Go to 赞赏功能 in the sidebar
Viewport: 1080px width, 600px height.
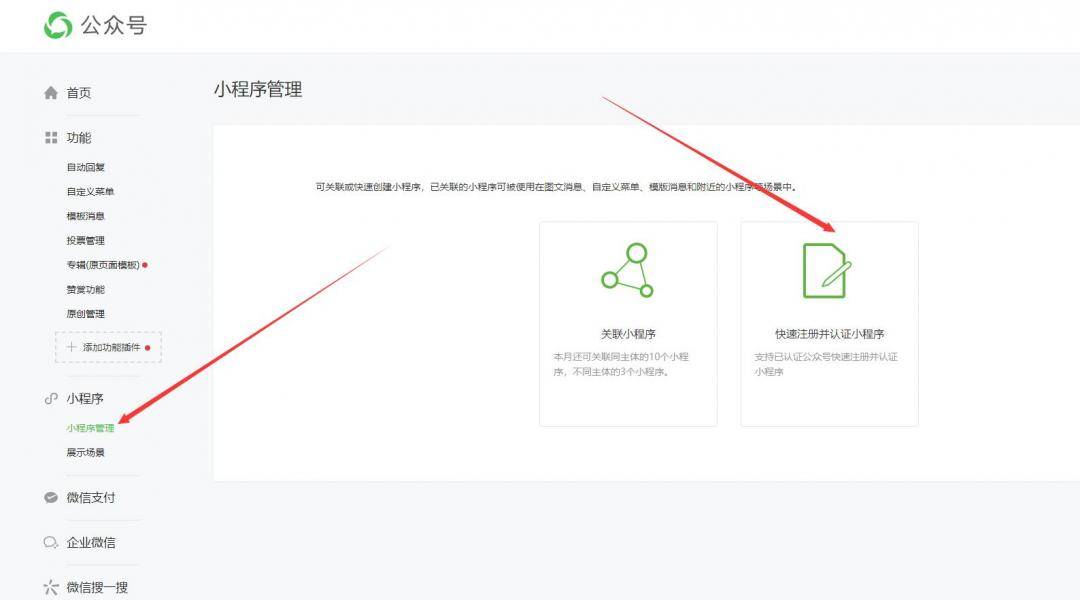pos(85,289)
